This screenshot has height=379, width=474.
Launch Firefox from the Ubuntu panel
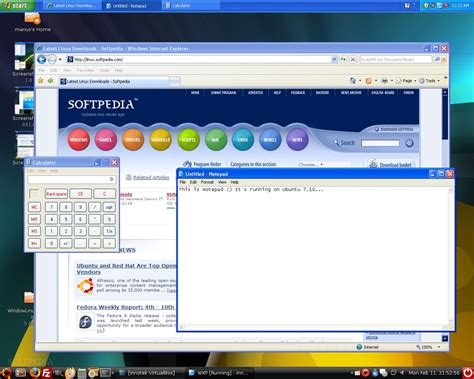coord(35,372)
